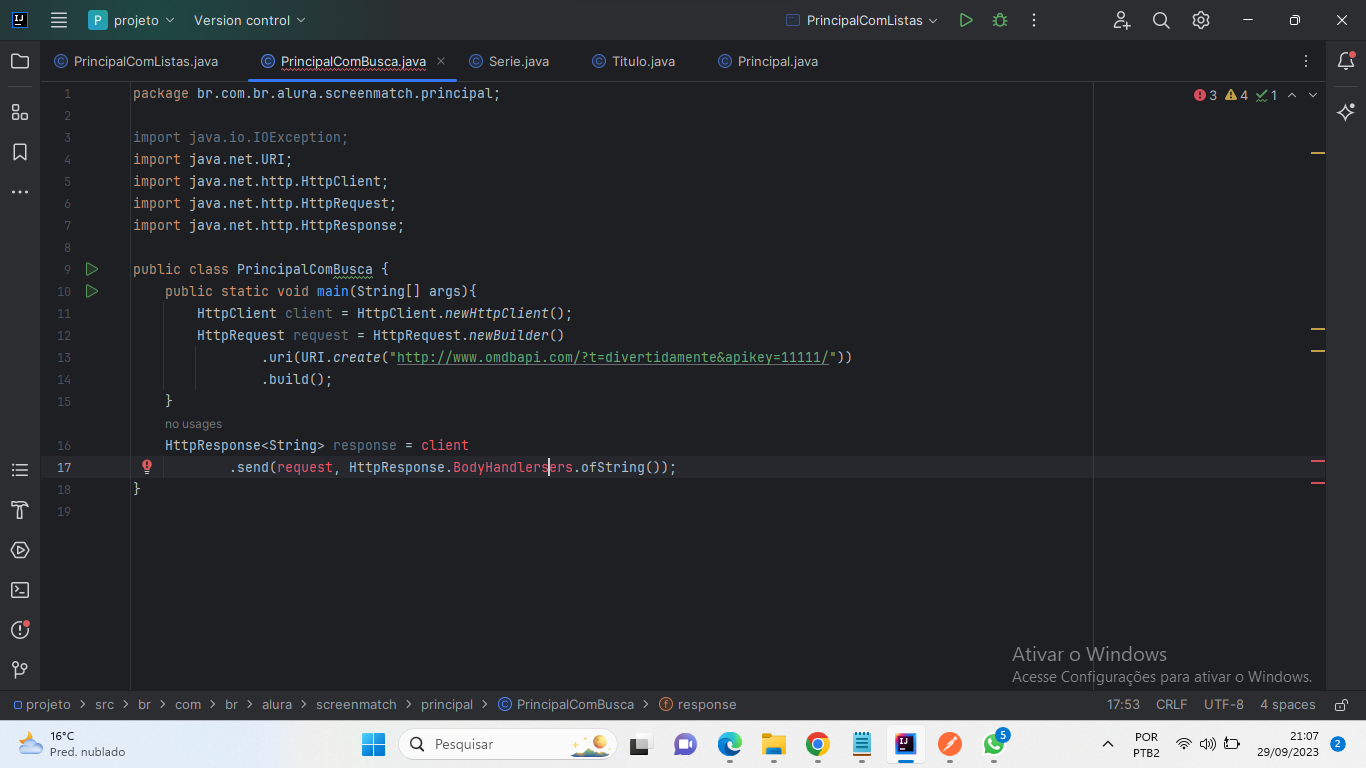The image size is (1366, 768).
Task: Open the warnings count indicator showing 4
Action: click(x=1236, y=95)
